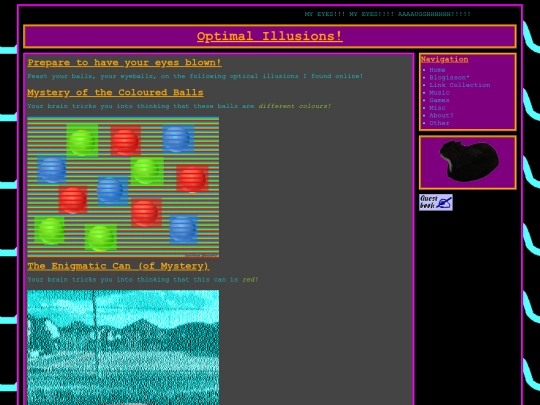
Task: Click the 'Feast your balls, your eyeballs' paragraph
Action: pos(195,76)
